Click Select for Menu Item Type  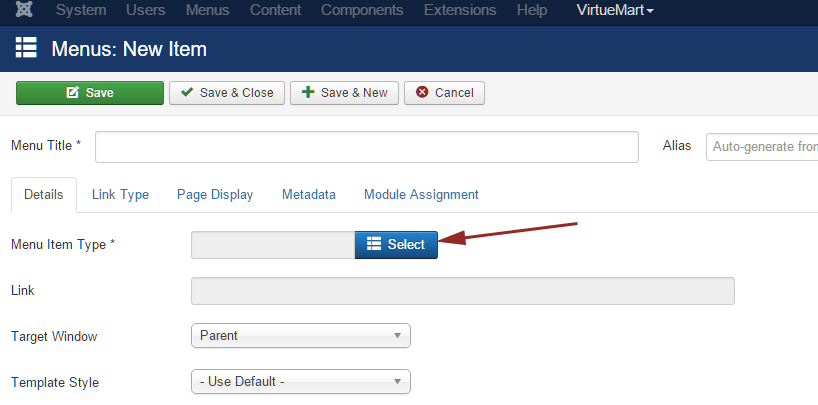(396, 245)
